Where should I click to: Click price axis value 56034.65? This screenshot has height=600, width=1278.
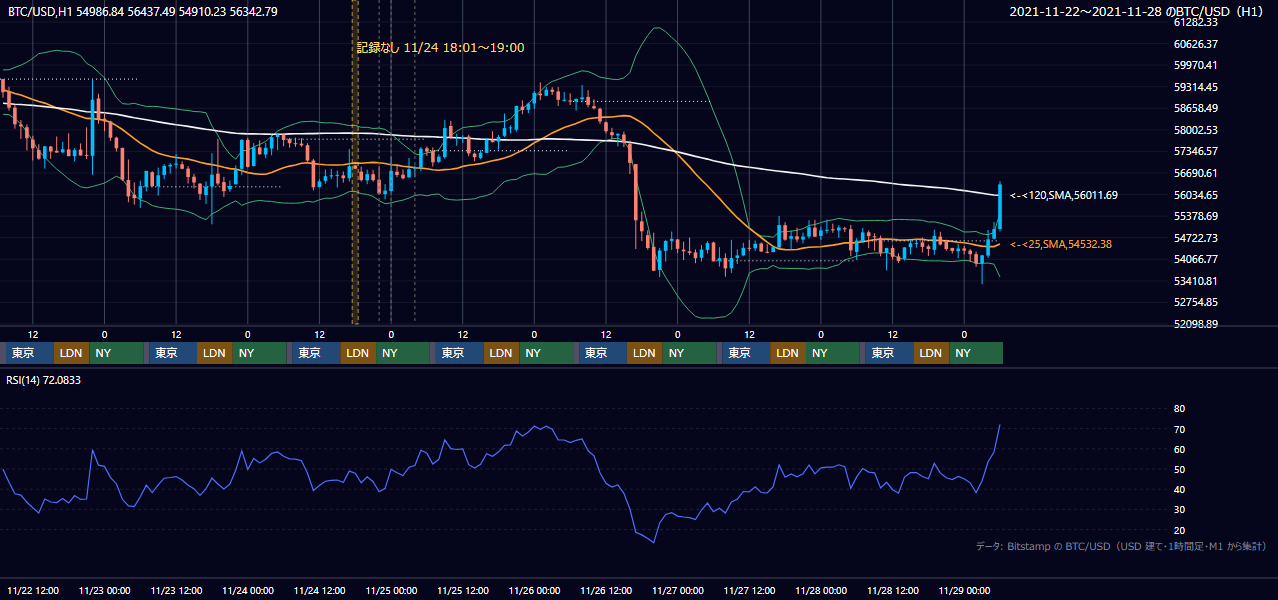(x=1195, y=195)
